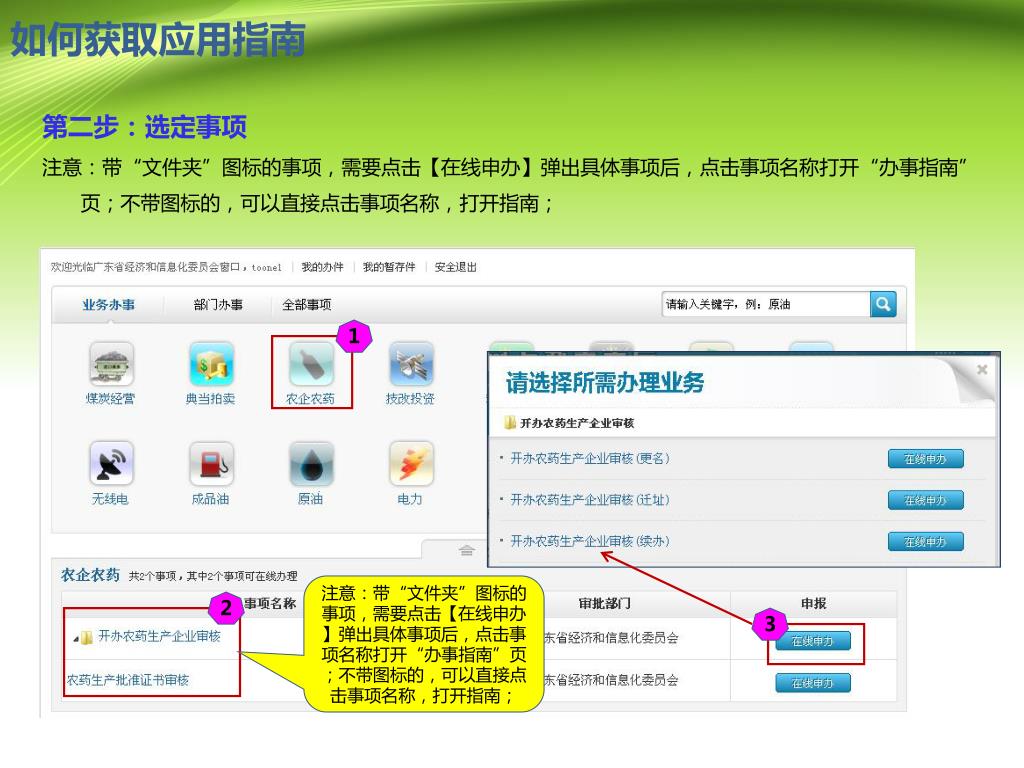Click 在线申办 in 农药生产批准证书审核 row
The image size is (1024, 768).
(813, 683)
